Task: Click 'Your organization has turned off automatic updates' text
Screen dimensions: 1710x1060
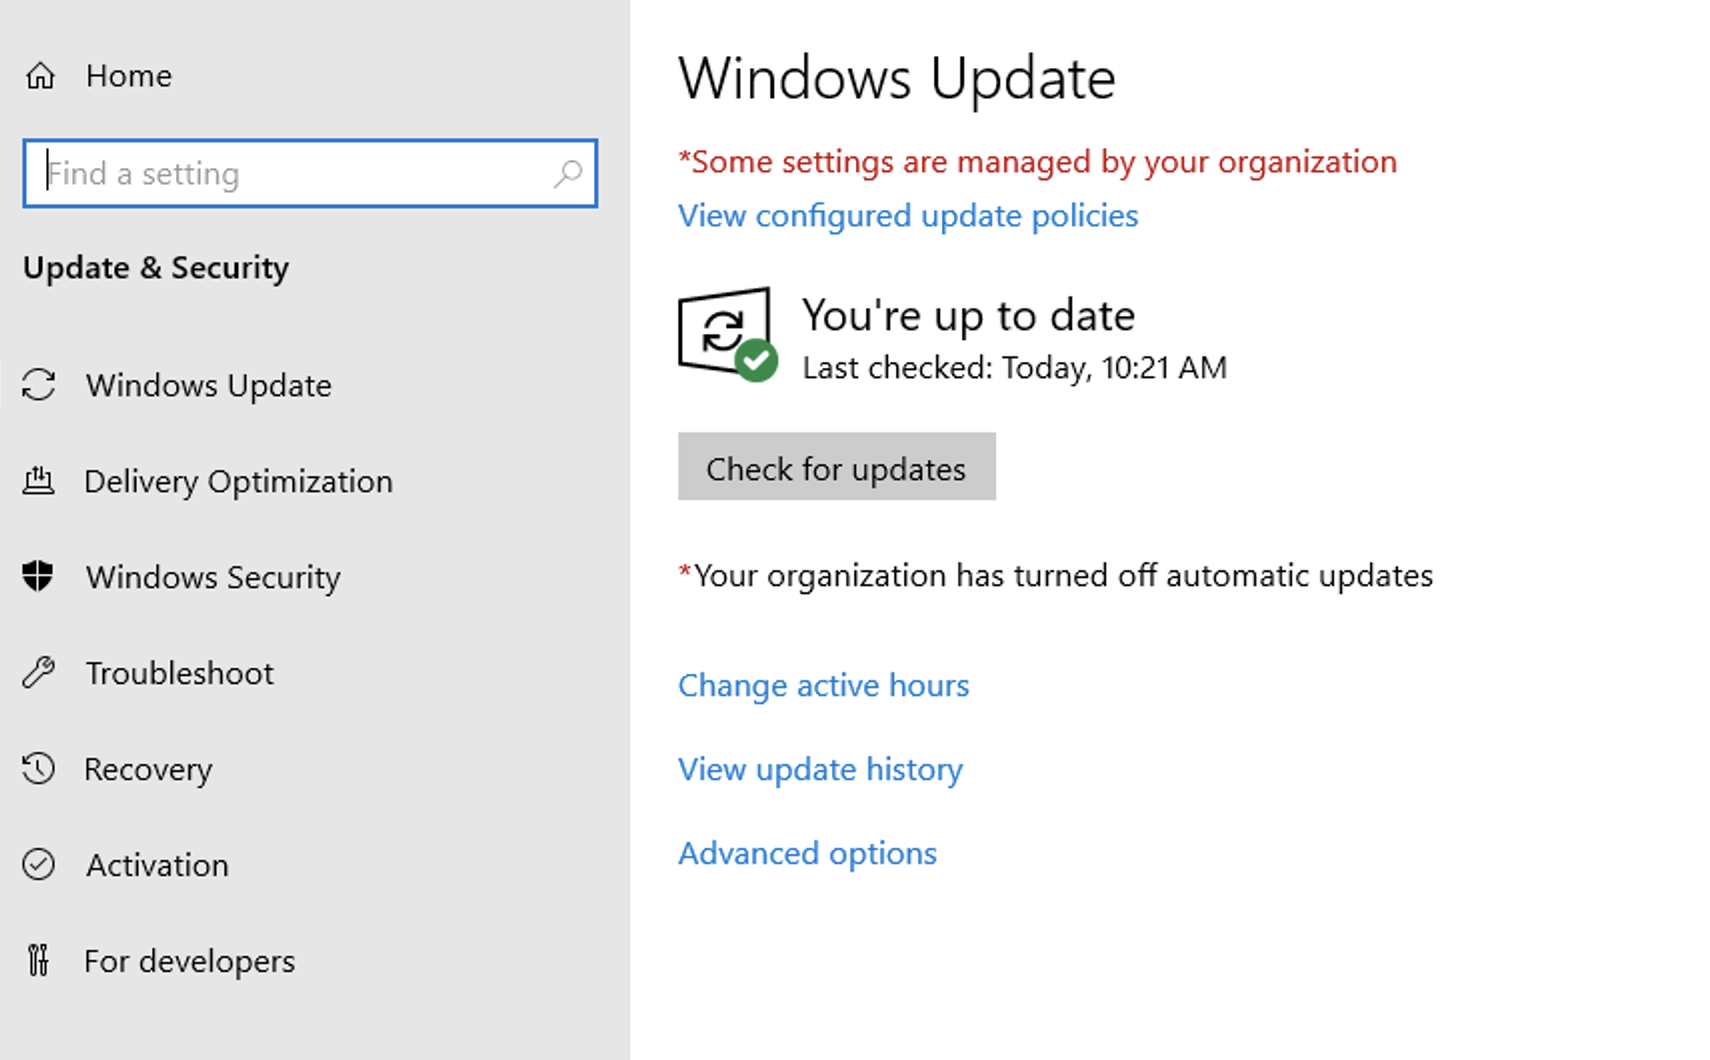Action: (1056, 576)
